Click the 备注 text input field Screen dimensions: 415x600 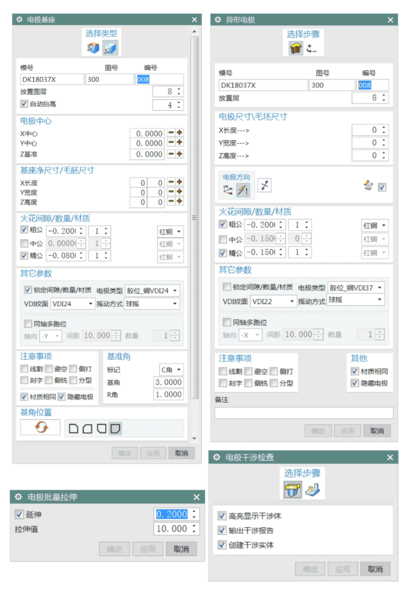304,413
